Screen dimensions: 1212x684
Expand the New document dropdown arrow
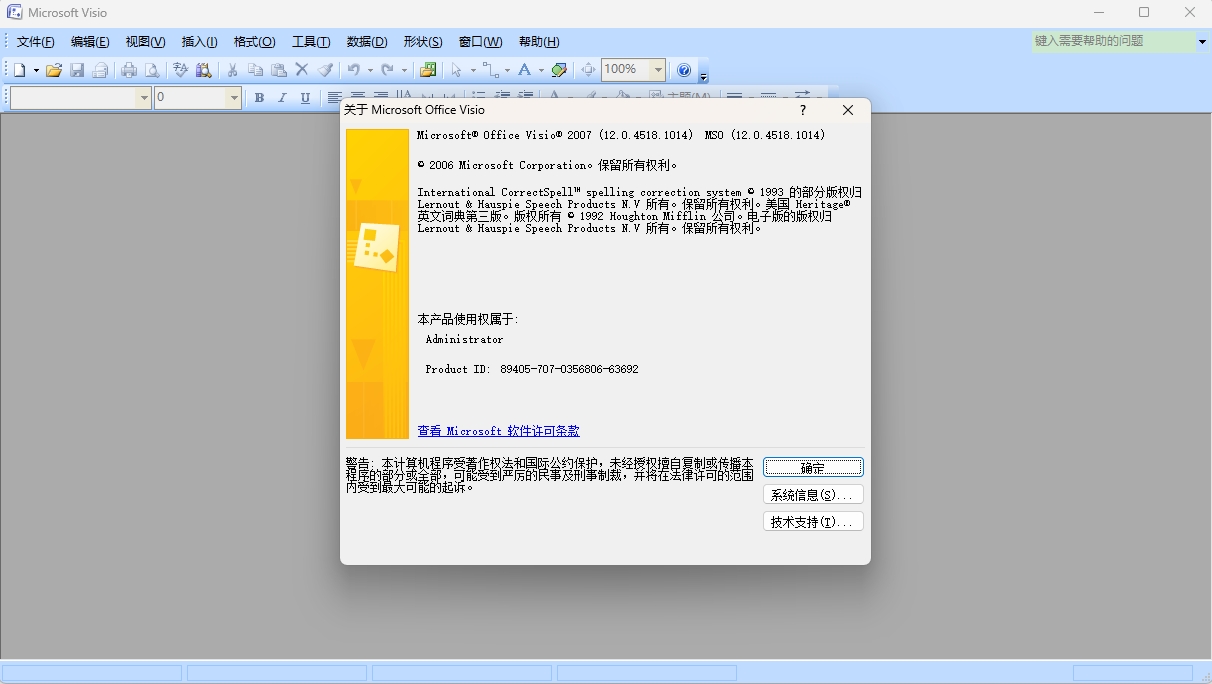click(36, 70)
